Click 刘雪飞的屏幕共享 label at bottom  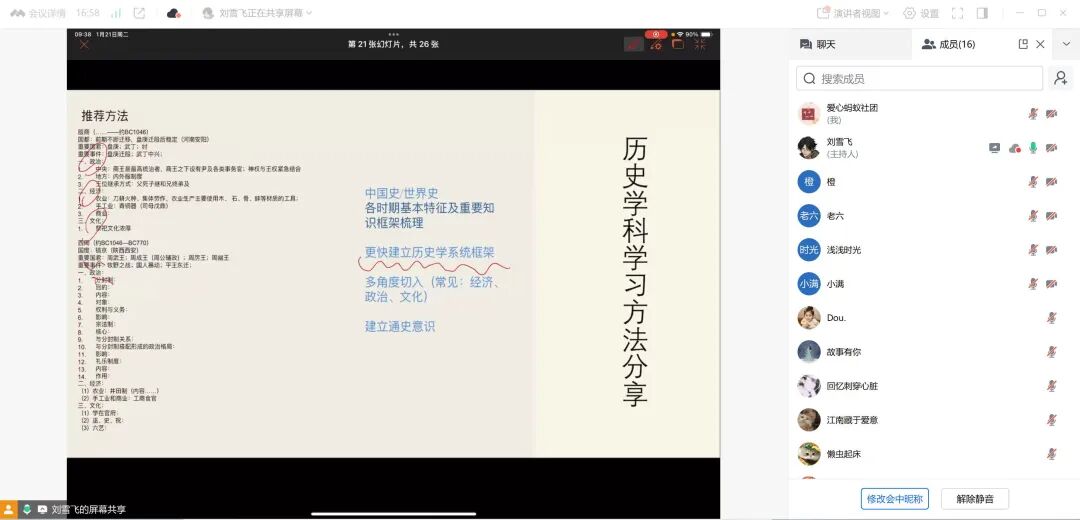pos(89,510)
